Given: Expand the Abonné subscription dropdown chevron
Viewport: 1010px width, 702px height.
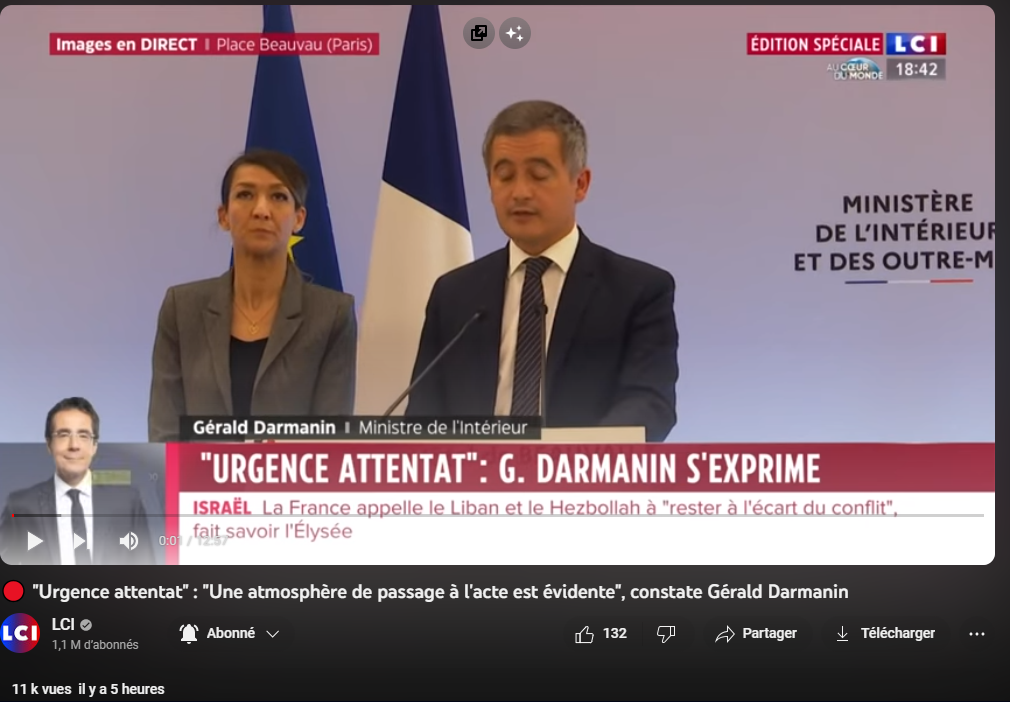Looking at the screenshot, I should click(x=272, y=634).
